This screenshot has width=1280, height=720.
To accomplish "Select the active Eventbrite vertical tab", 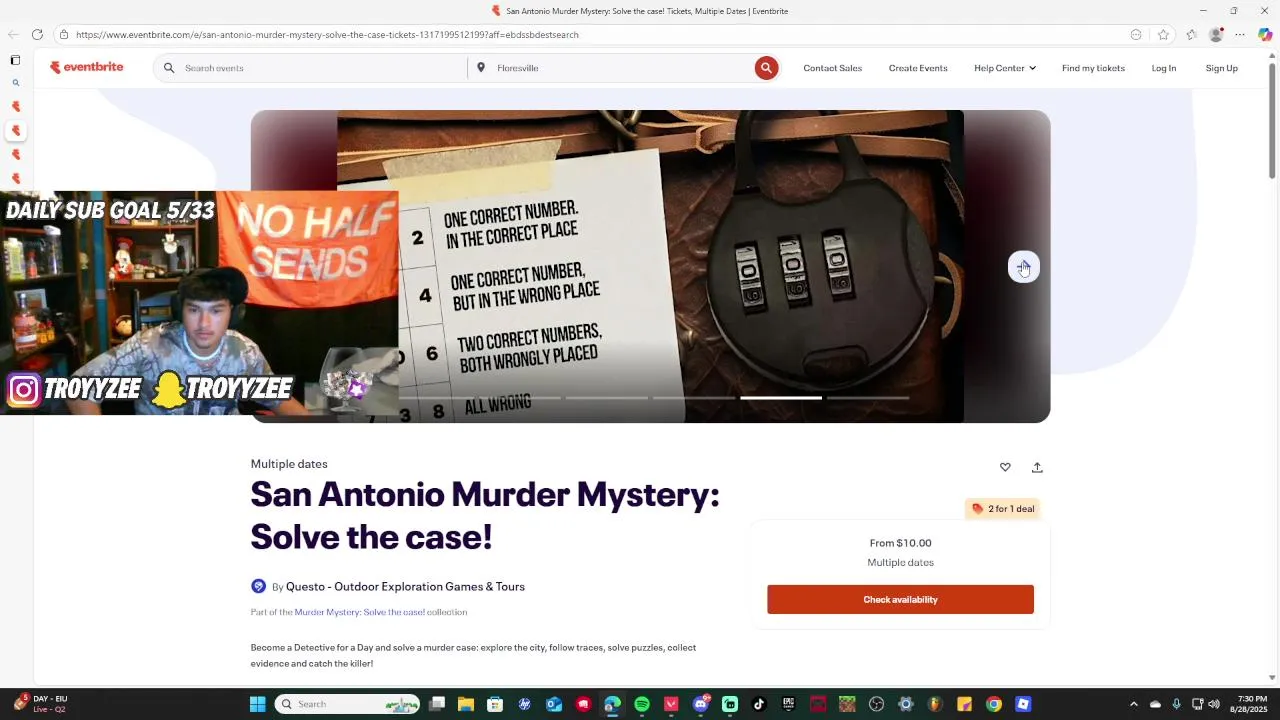I will click(x=15, y=130).
